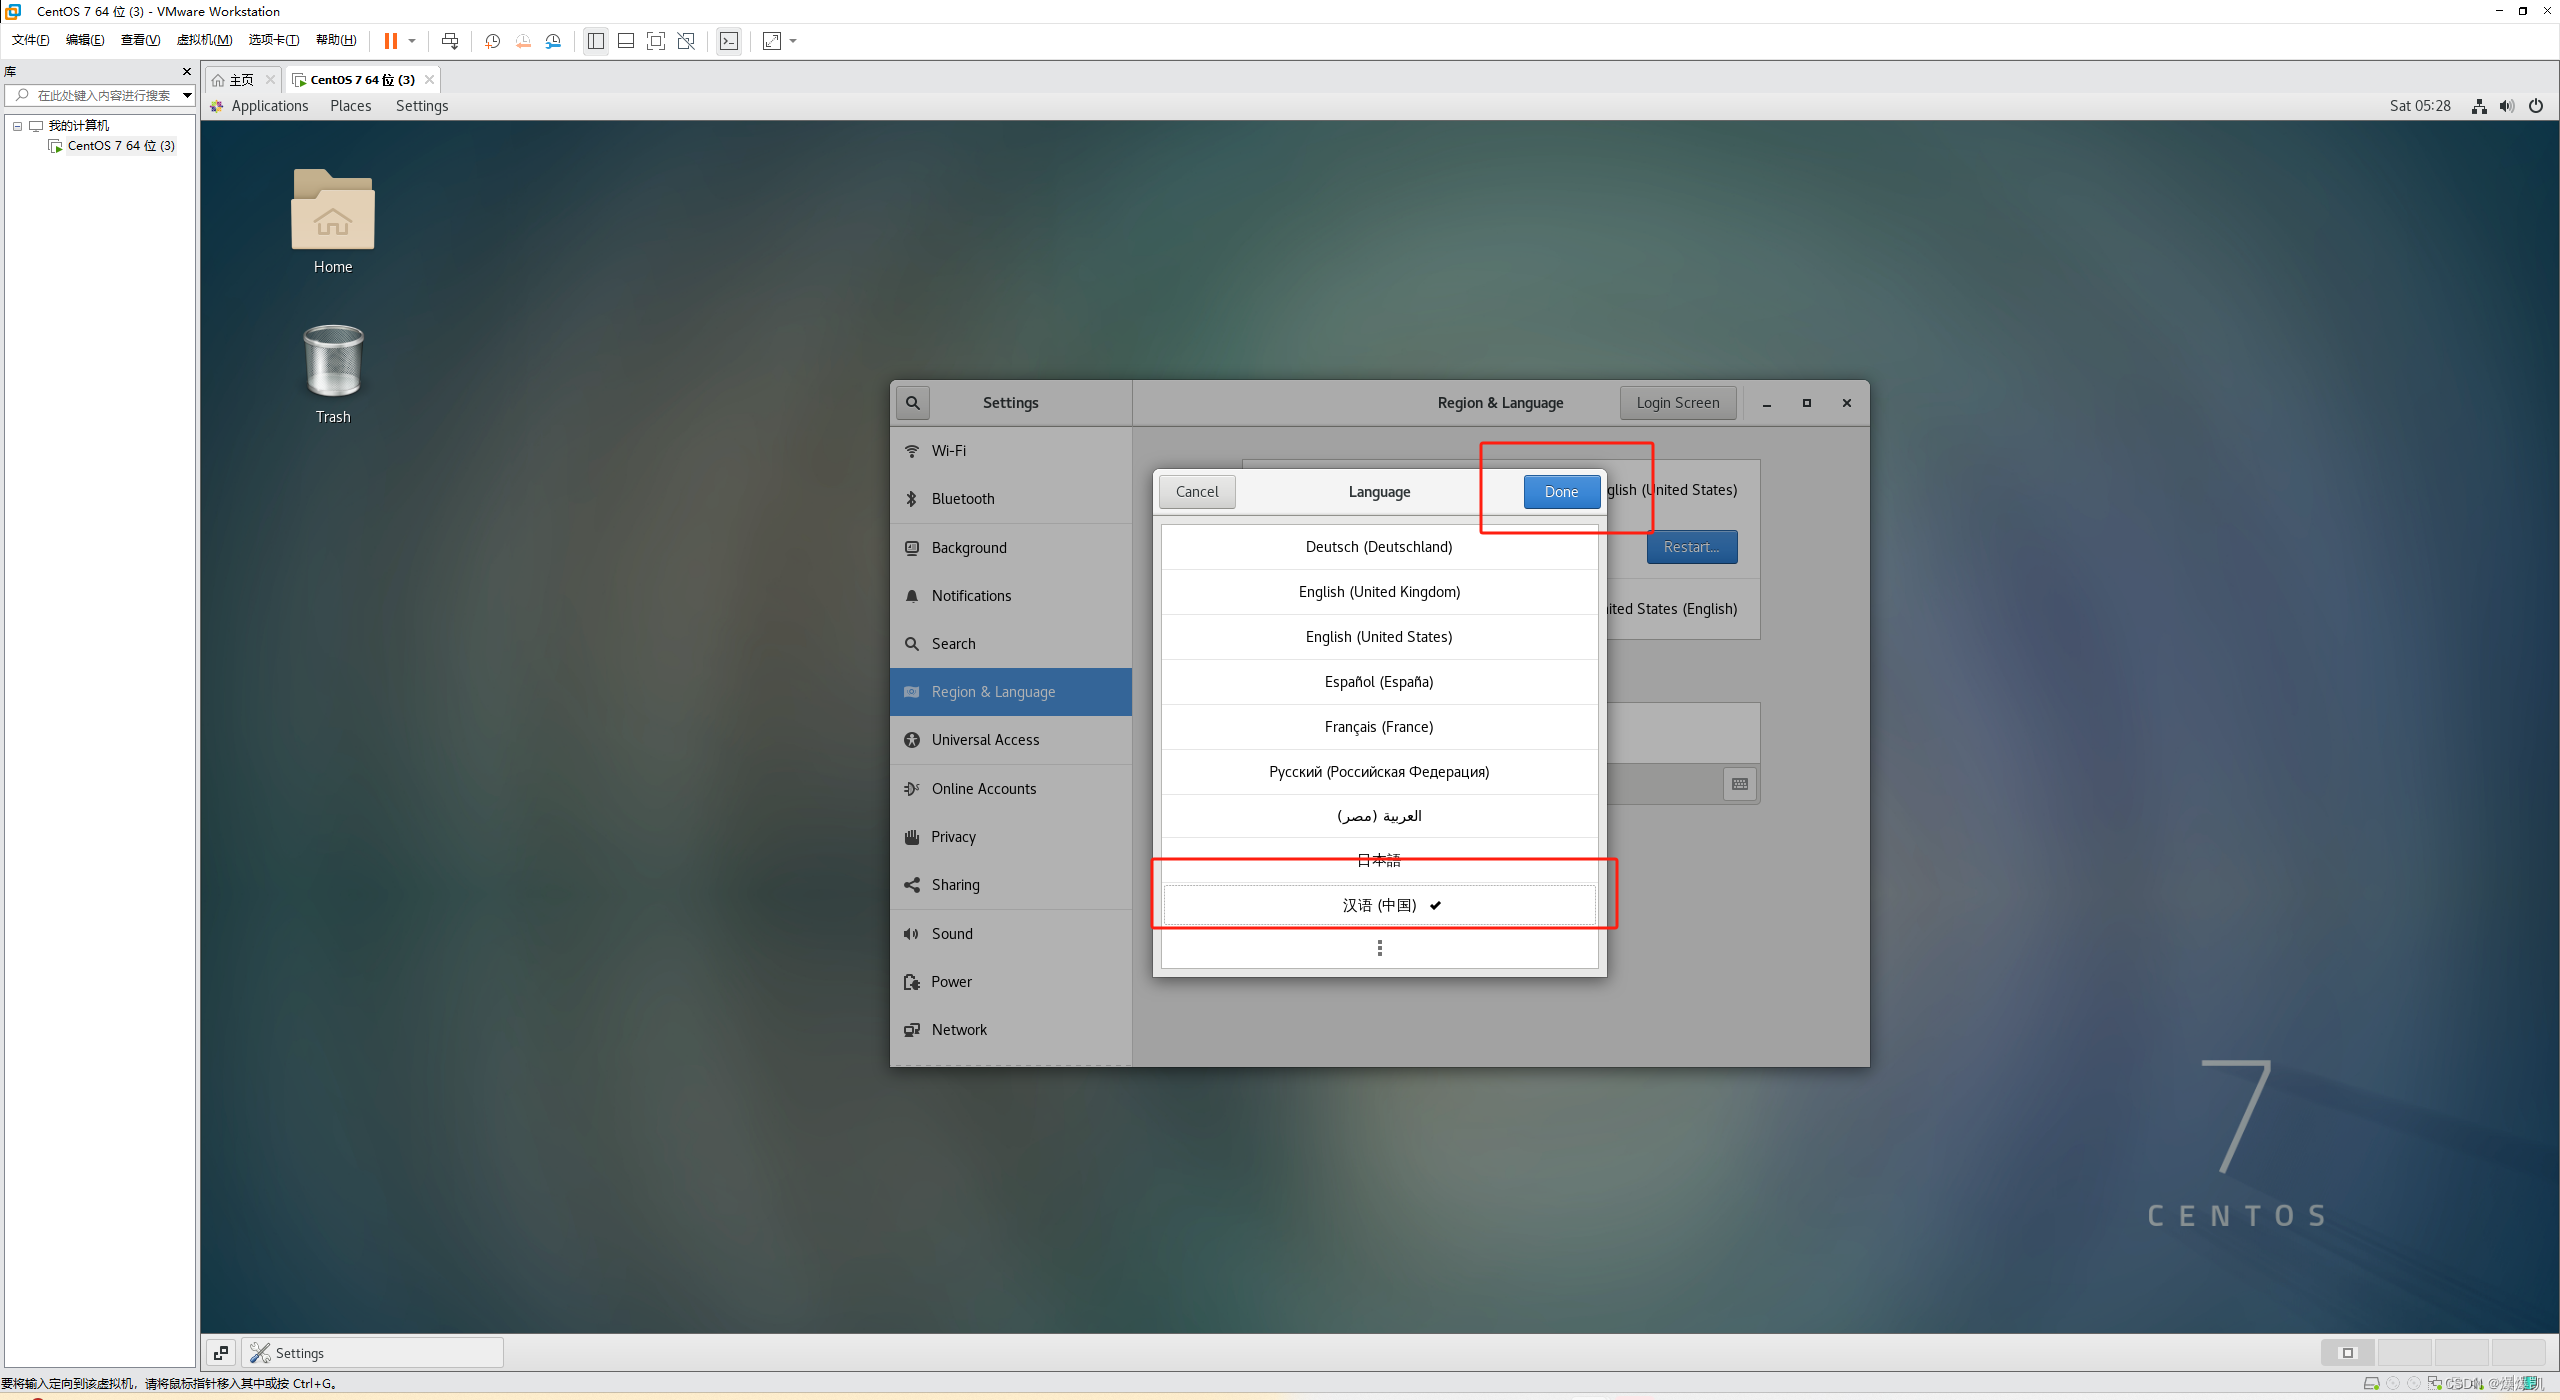Toggle the library sidebar view
The height and width of the screenshot is (1400, 2560).
(596, 41)
